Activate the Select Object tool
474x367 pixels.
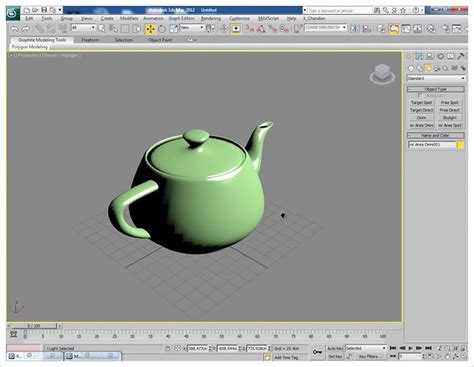coord(102,29)
